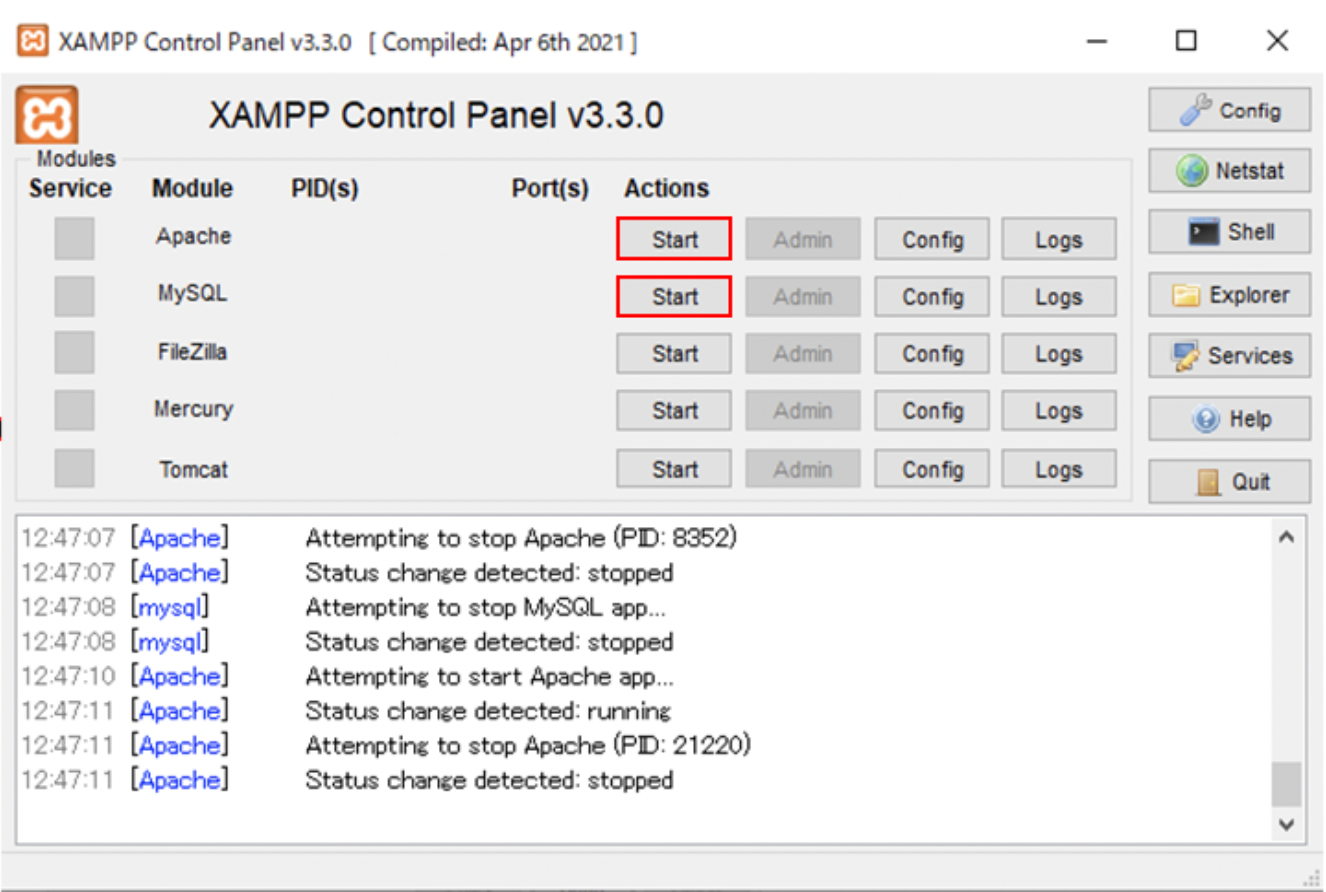Click the log scrollbar down arrow

tap(1287, 825)
